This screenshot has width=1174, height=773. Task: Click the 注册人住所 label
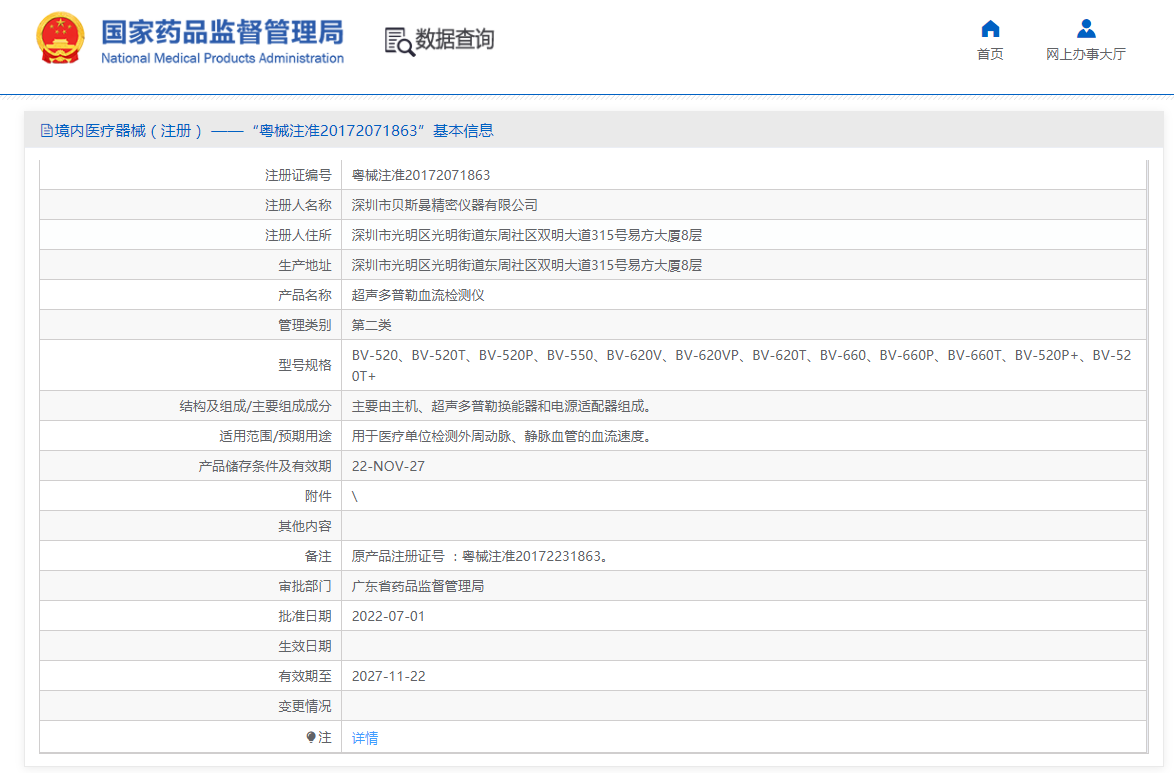point(298,234)
